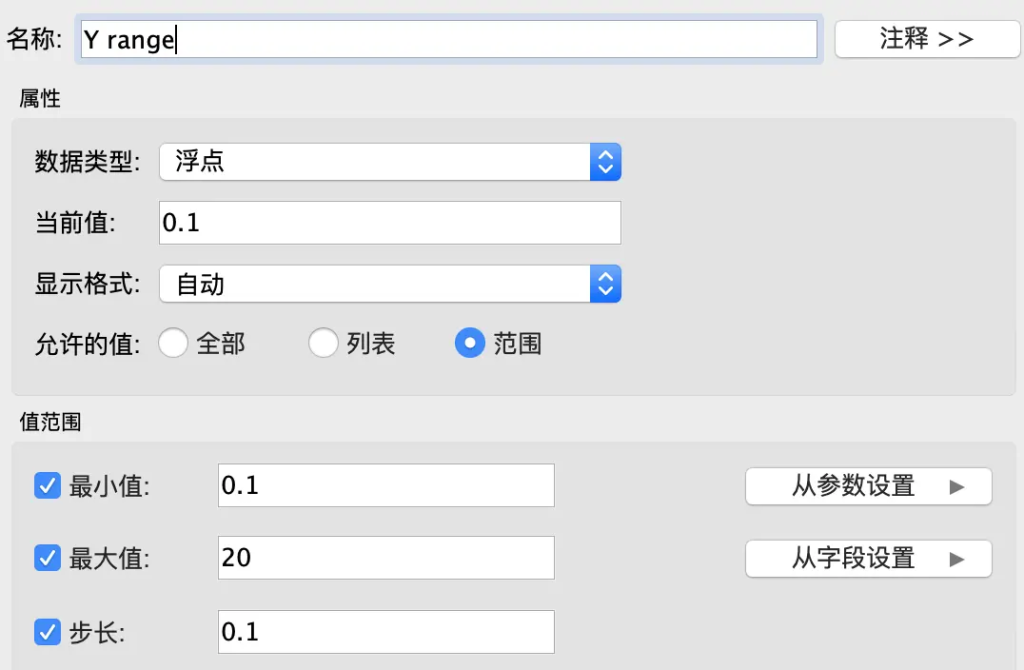Uncheck the 最小值 checkbox
This screenshot has height=670, width=1024.
(x=47, y=486)
